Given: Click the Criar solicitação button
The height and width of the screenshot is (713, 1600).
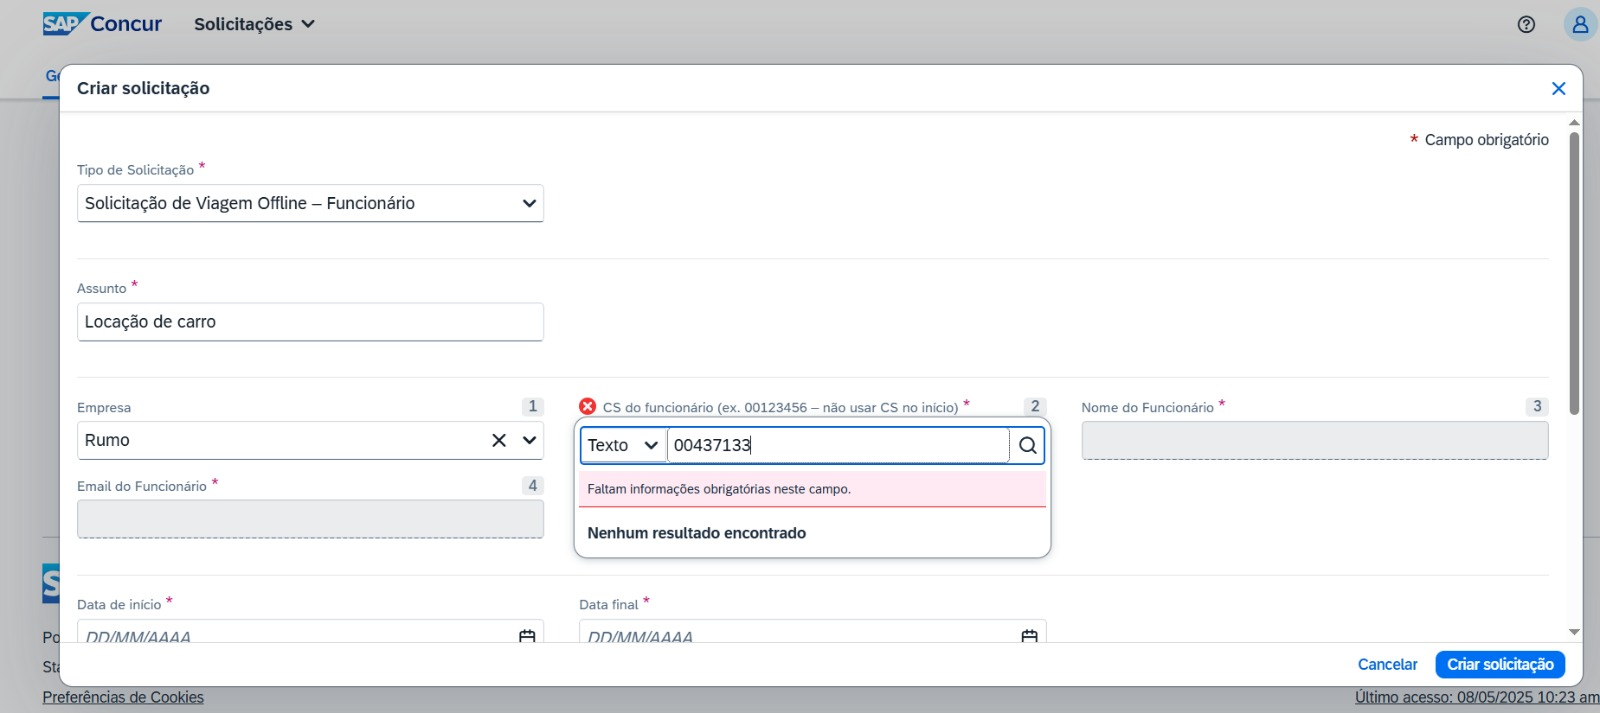Looking at the screenshot, I should click(x=1500, y=664).
